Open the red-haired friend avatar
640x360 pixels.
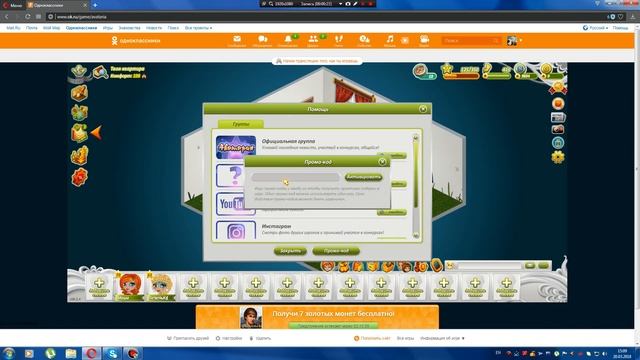coord(130,285)
